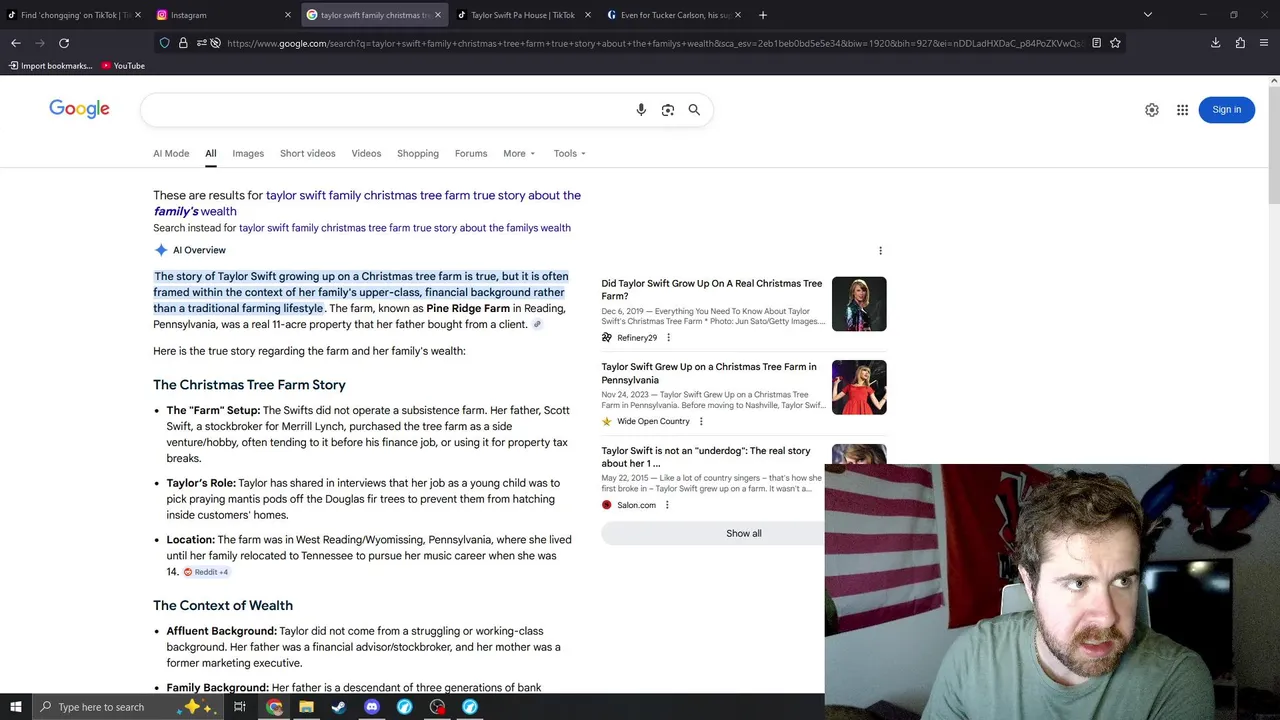Open the Reddit +4 sources chip

point(206,572)
